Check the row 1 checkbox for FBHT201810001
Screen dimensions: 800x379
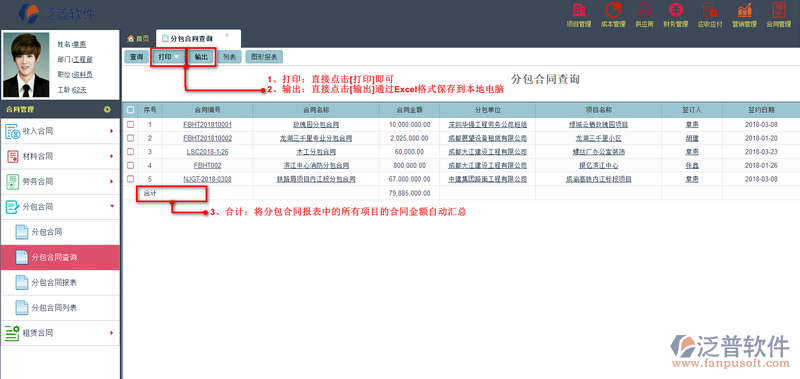point(130,124)
